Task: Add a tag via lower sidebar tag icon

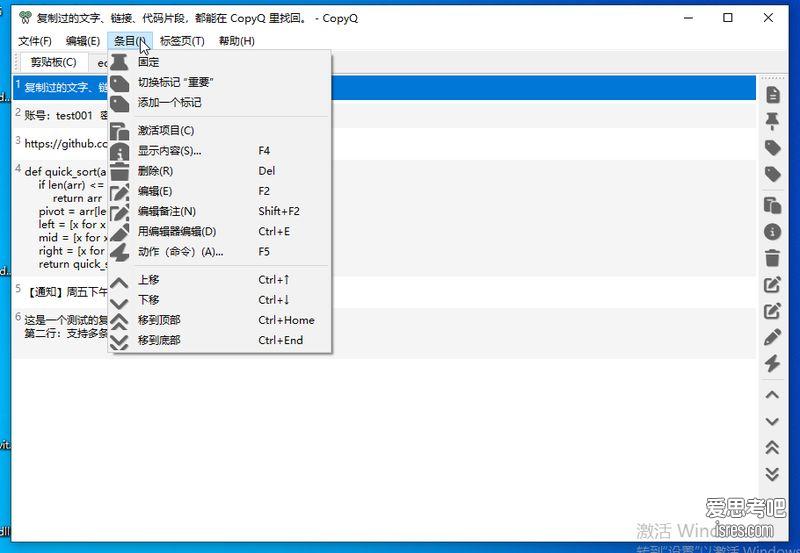Action: [x=772, y=174]
